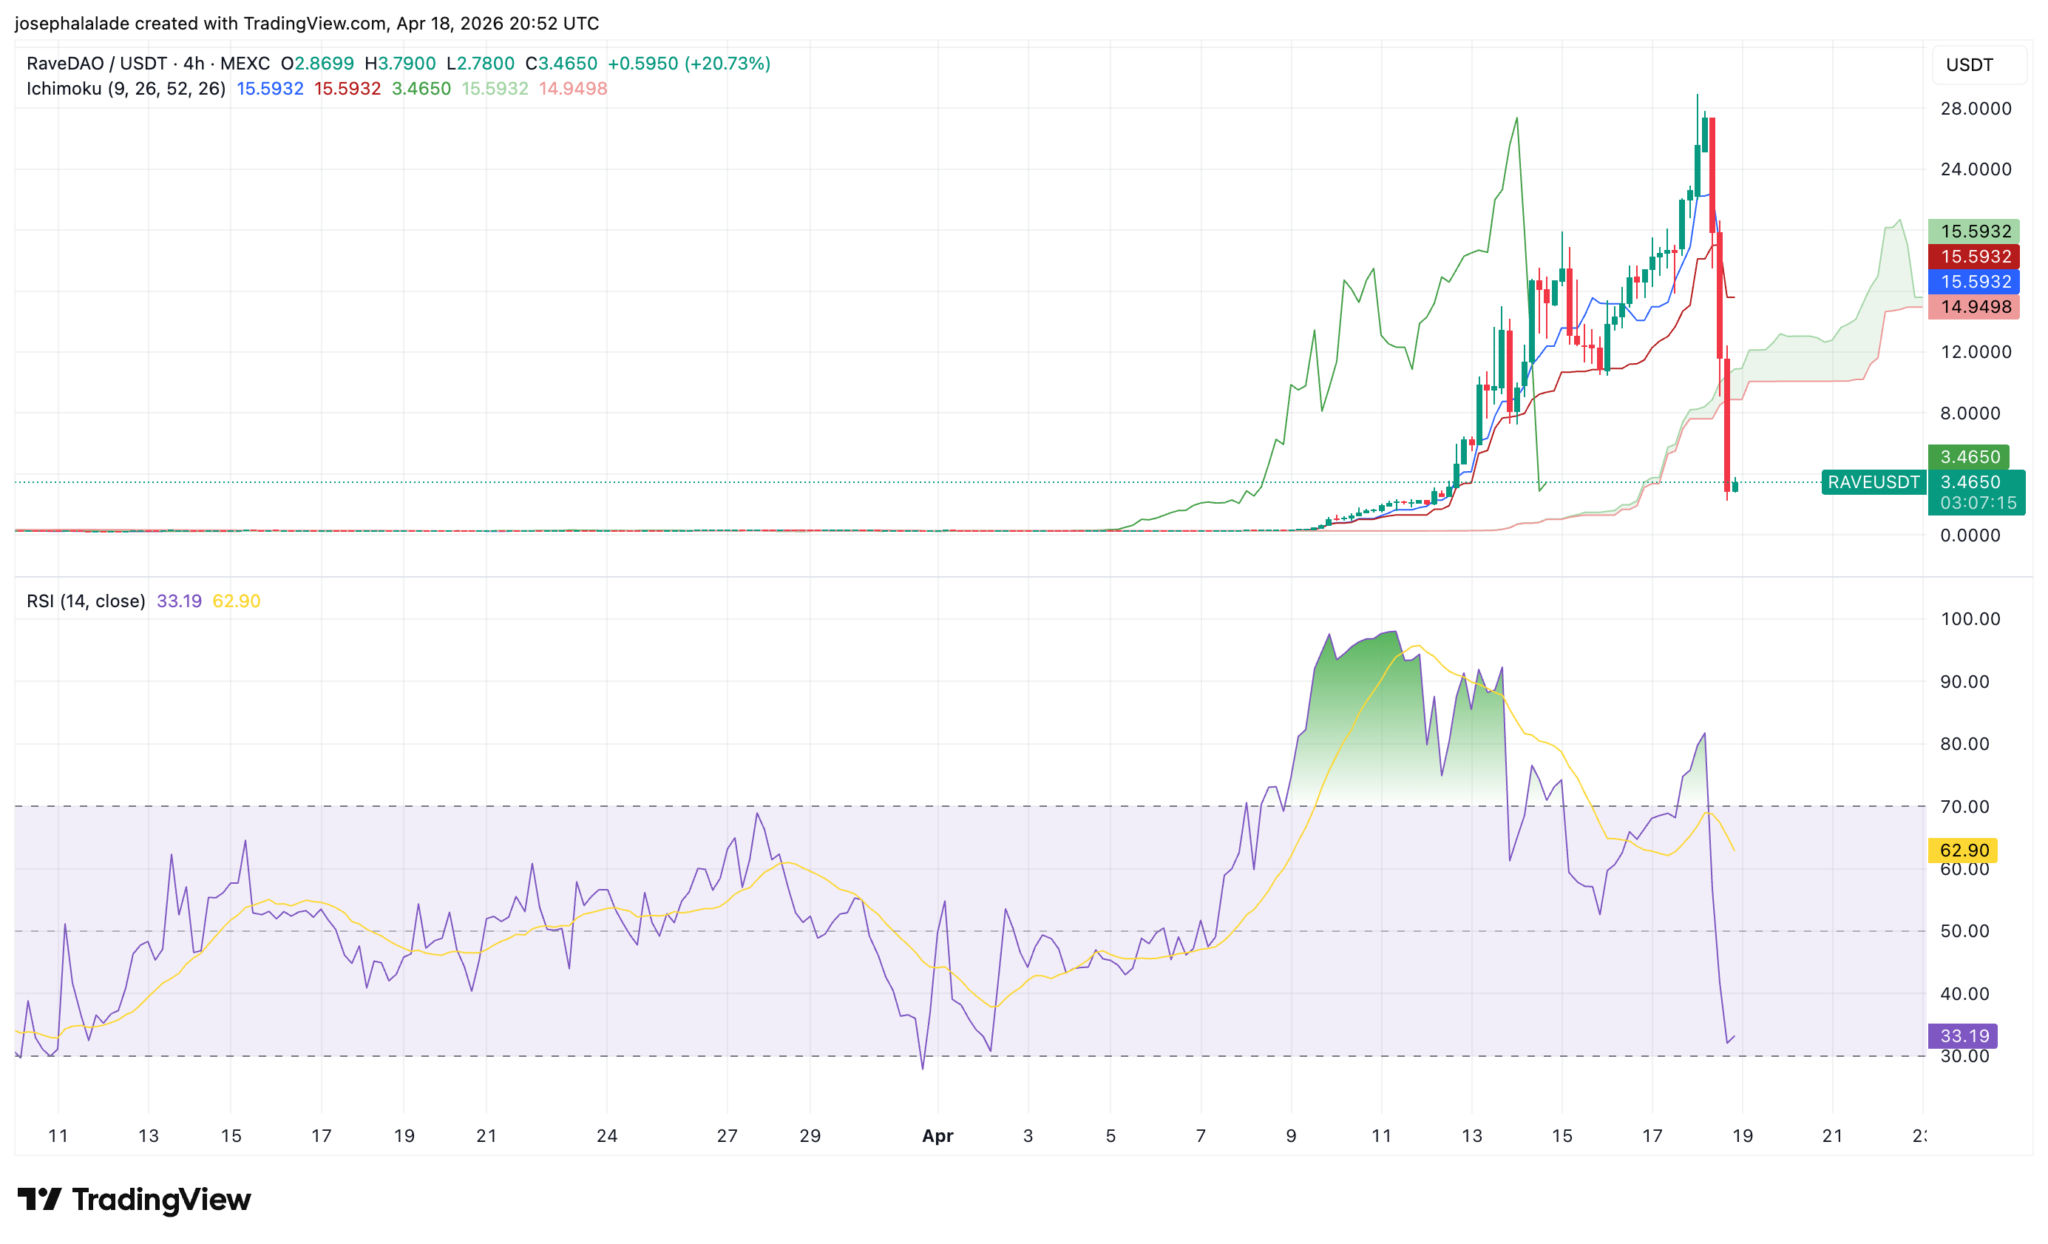Viewport: 2048px width, 1244px height.
Task: Click the RAVEUSDT price line tag
Action: 1873,482
